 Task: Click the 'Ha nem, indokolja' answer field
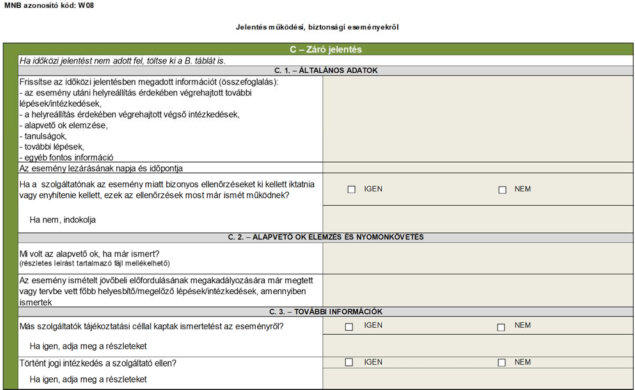click(478, 219)
